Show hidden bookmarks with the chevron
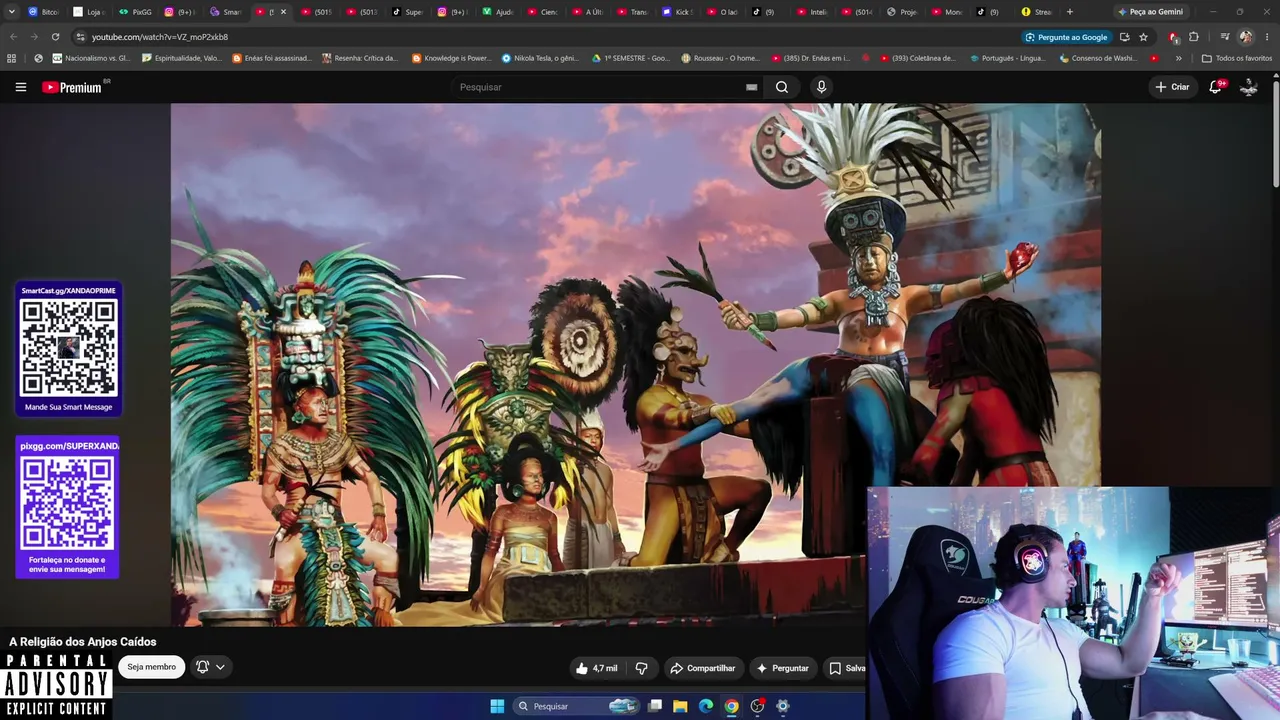 (x=1178, y=58)
